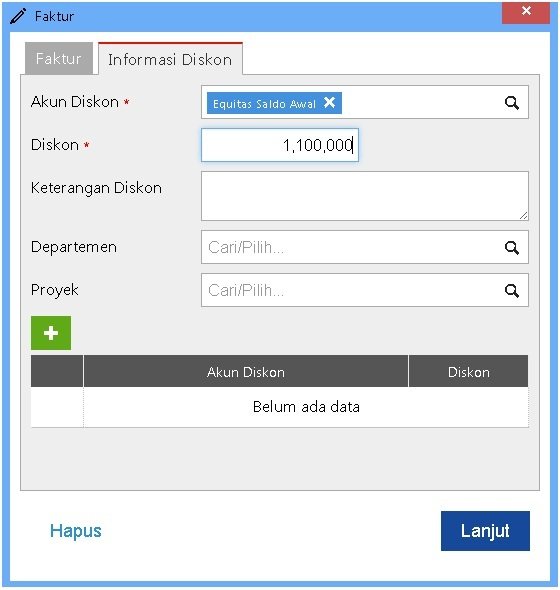Close the Faktur dialog window
The height and width of the screenshot is (590, 560).
pos(526,12)
